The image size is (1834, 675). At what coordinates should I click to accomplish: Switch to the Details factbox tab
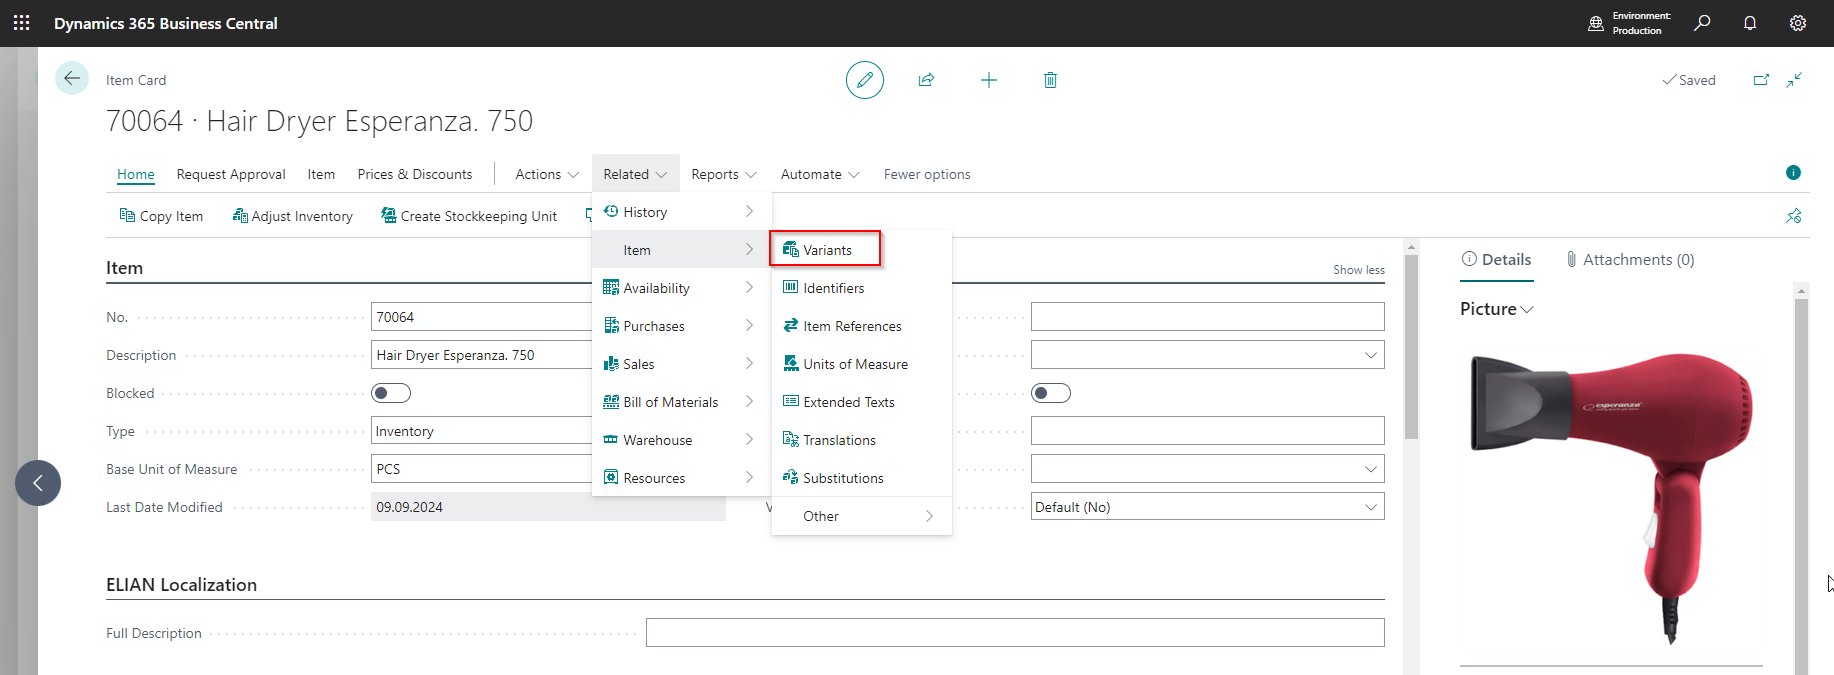tap(1497, 260)
